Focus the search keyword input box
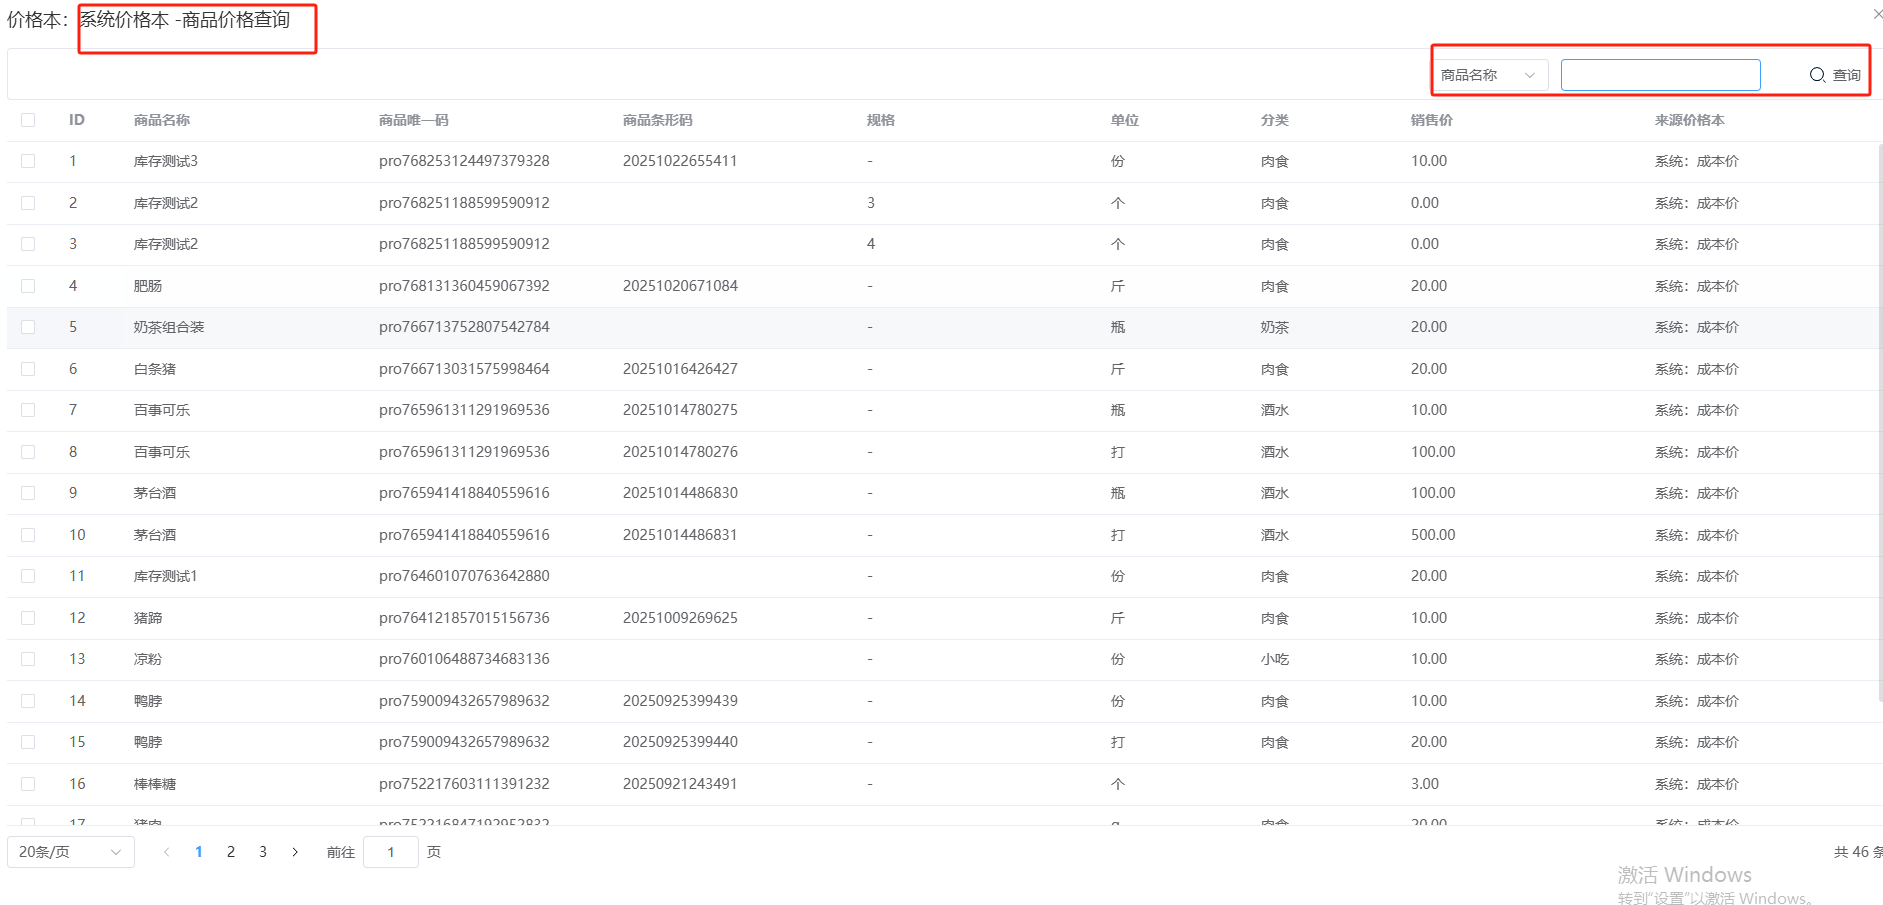 pyautogui.click(x=1660, y=75)
